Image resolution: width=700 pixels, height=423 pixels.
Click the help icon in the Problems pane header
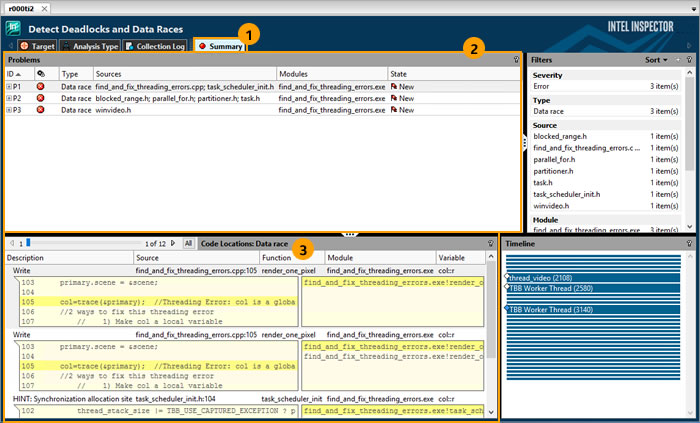[516, 60]
